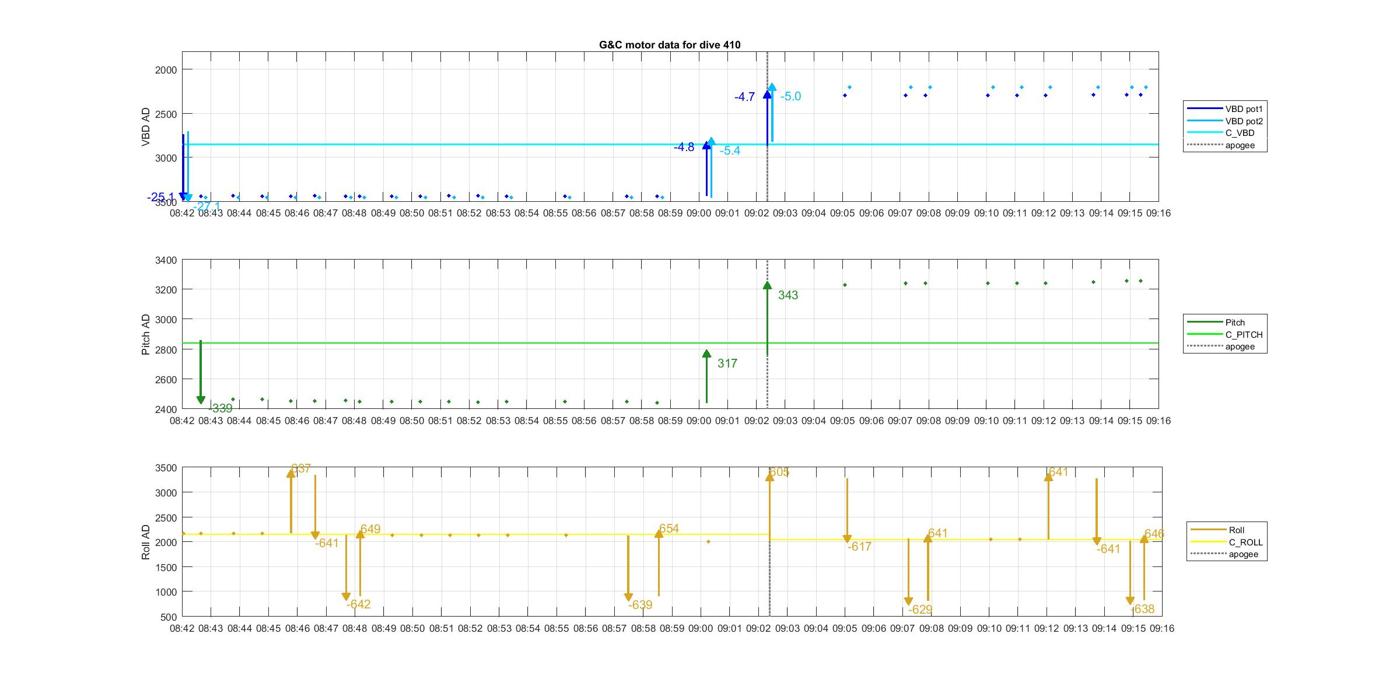Click the '-5.0' VBD data label

click(791, 97)
